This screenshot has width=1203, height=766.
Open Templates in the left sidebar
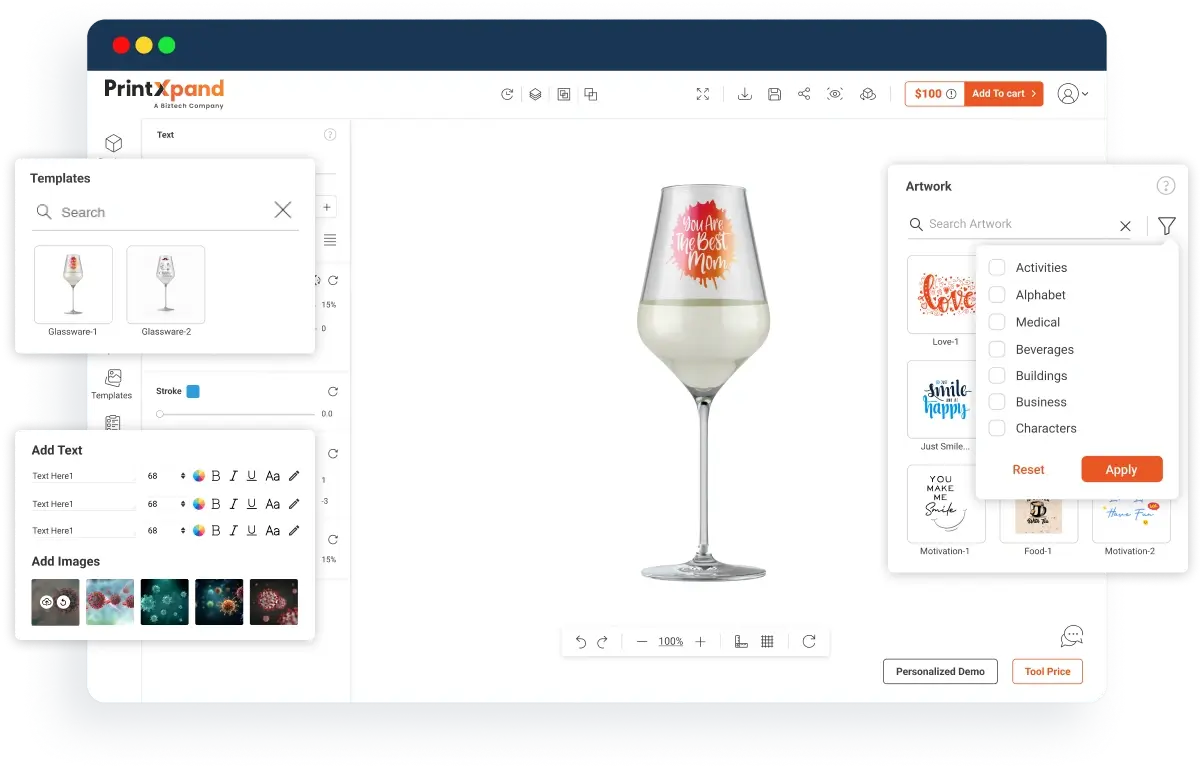pyautogui.click(x=112, y=384)
